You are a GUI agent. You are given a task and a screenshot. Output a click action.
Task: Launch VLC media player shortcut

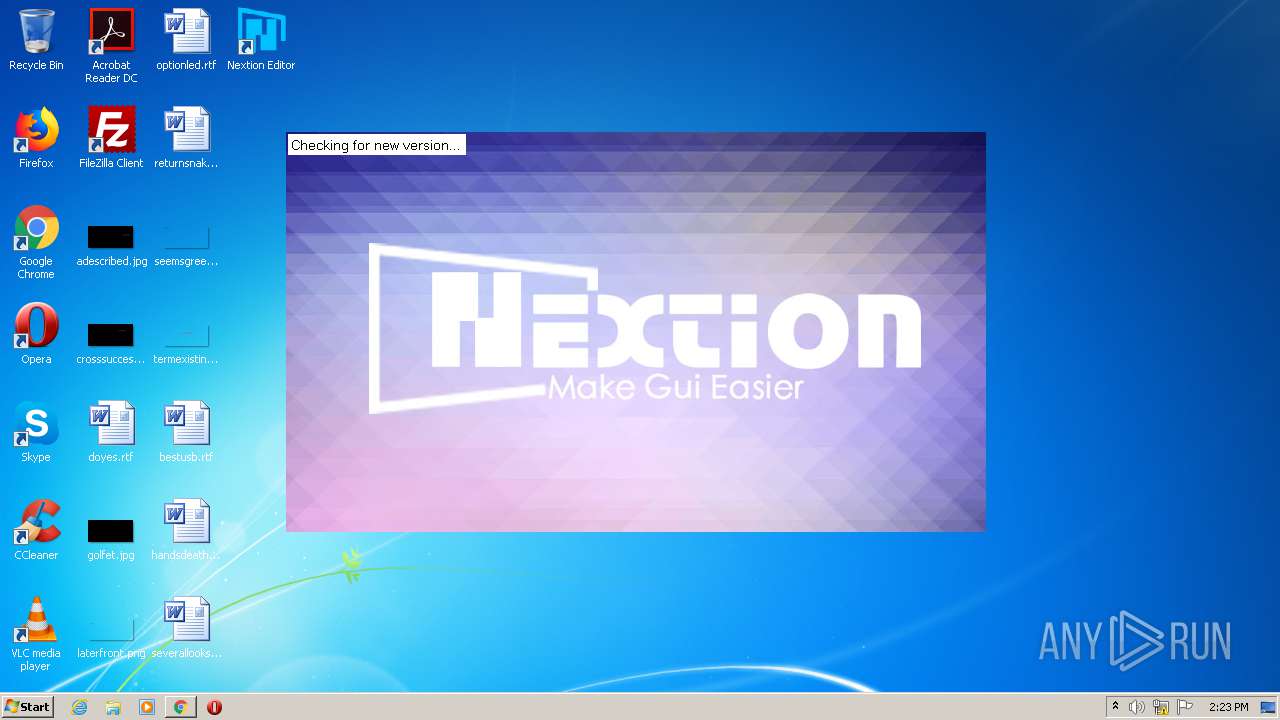click(x=36, y=634)
